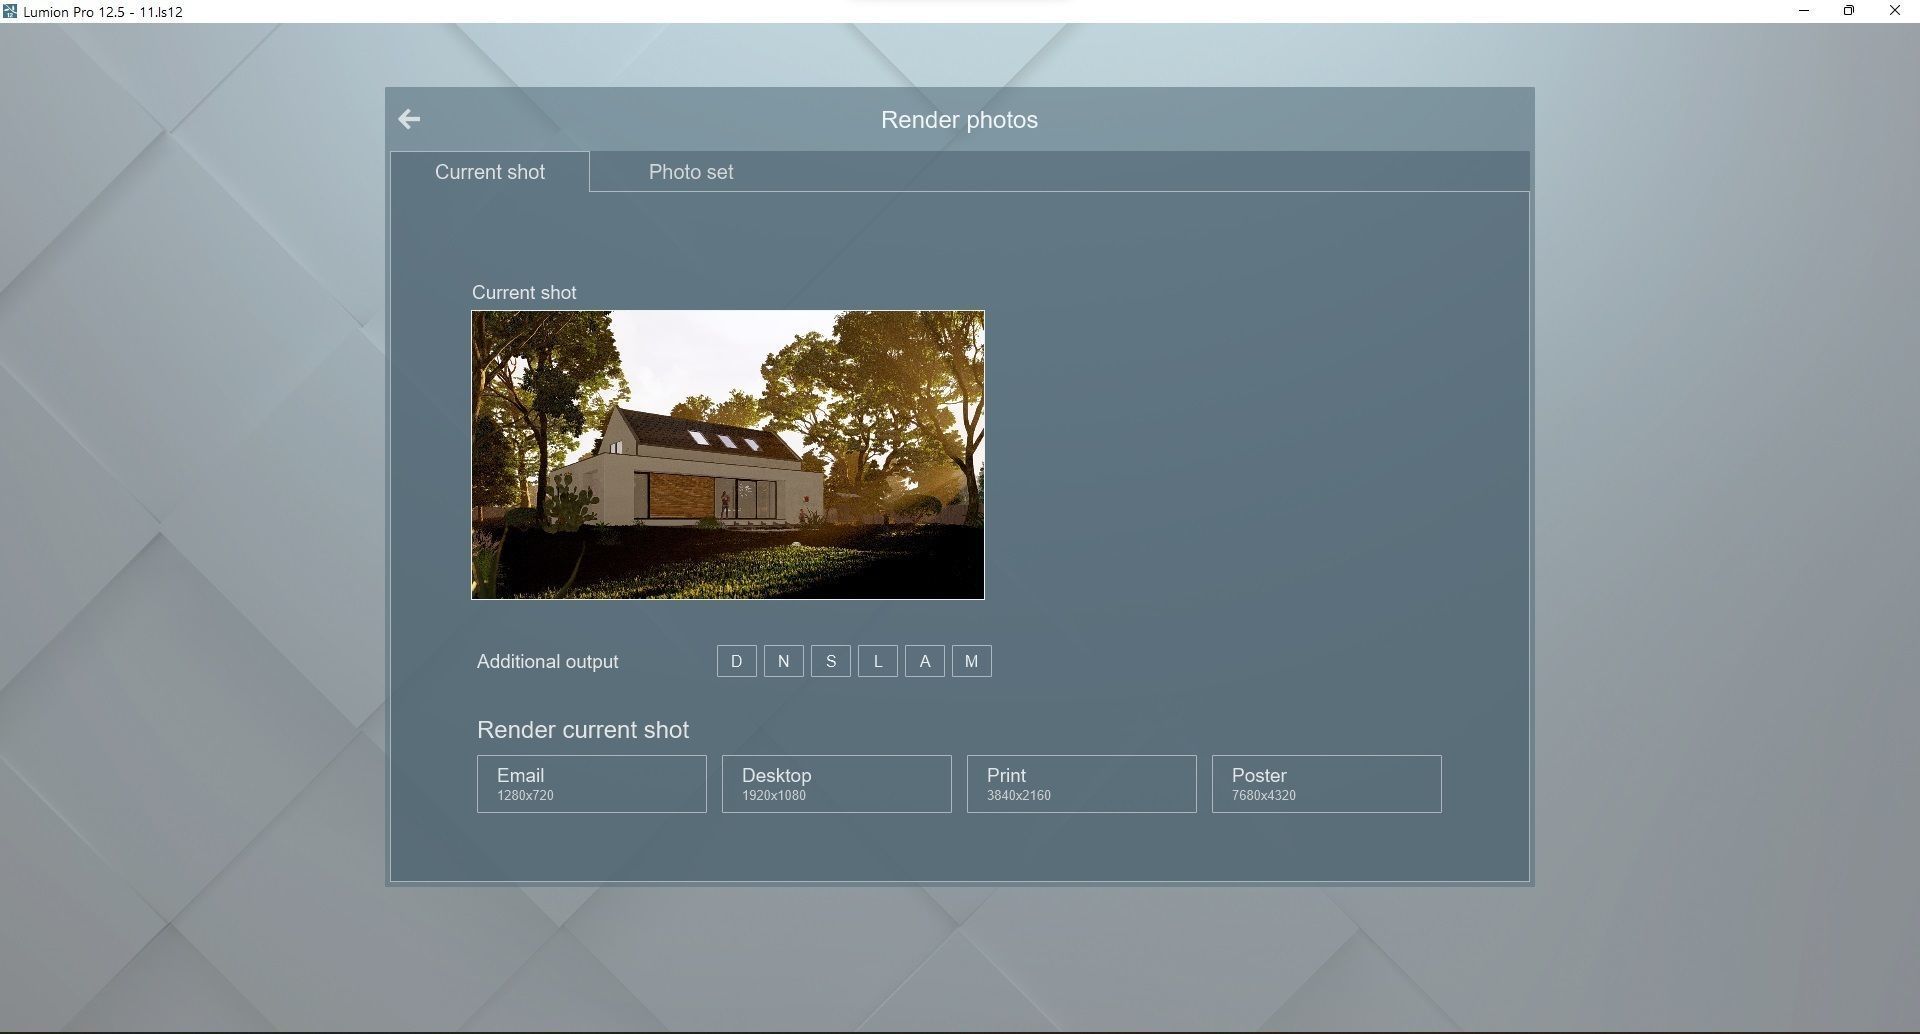Toggle the M additional output

click(972, 661)
